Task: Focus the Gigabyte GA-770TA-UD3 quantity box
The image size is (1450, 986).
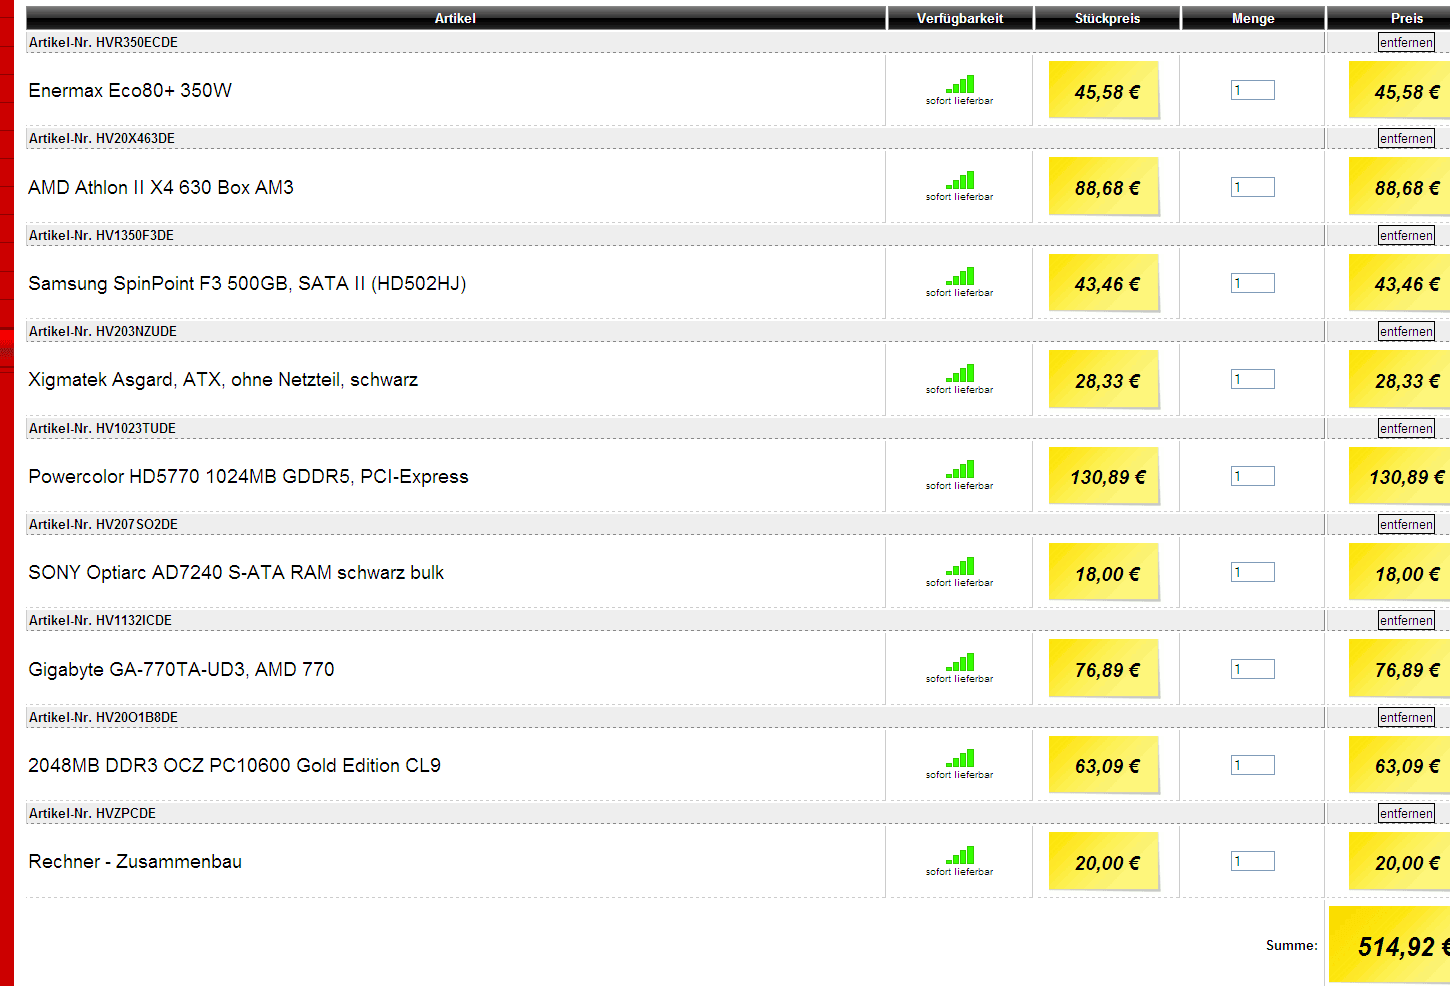Action: [1252, 669]
